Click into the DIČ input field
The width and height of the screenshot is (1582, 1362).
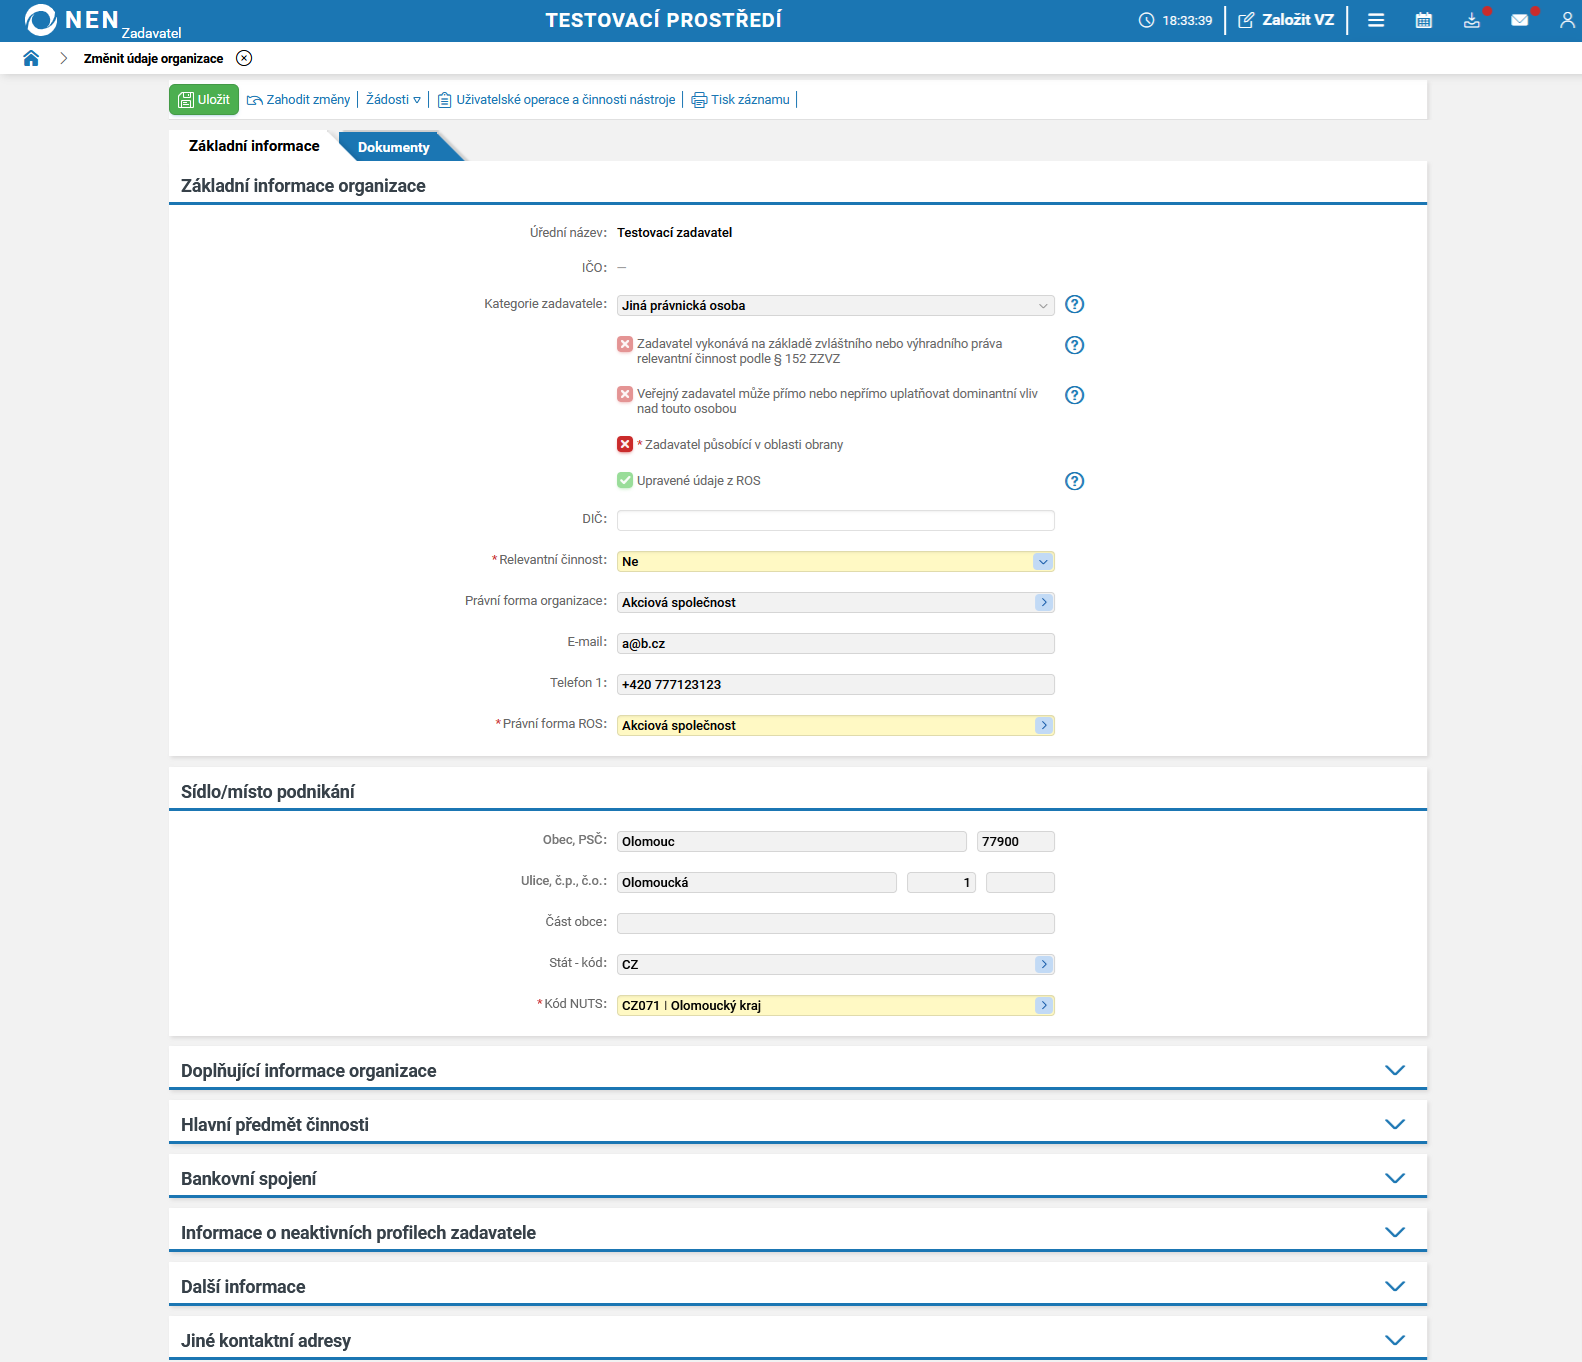click(x=835, y=520)
